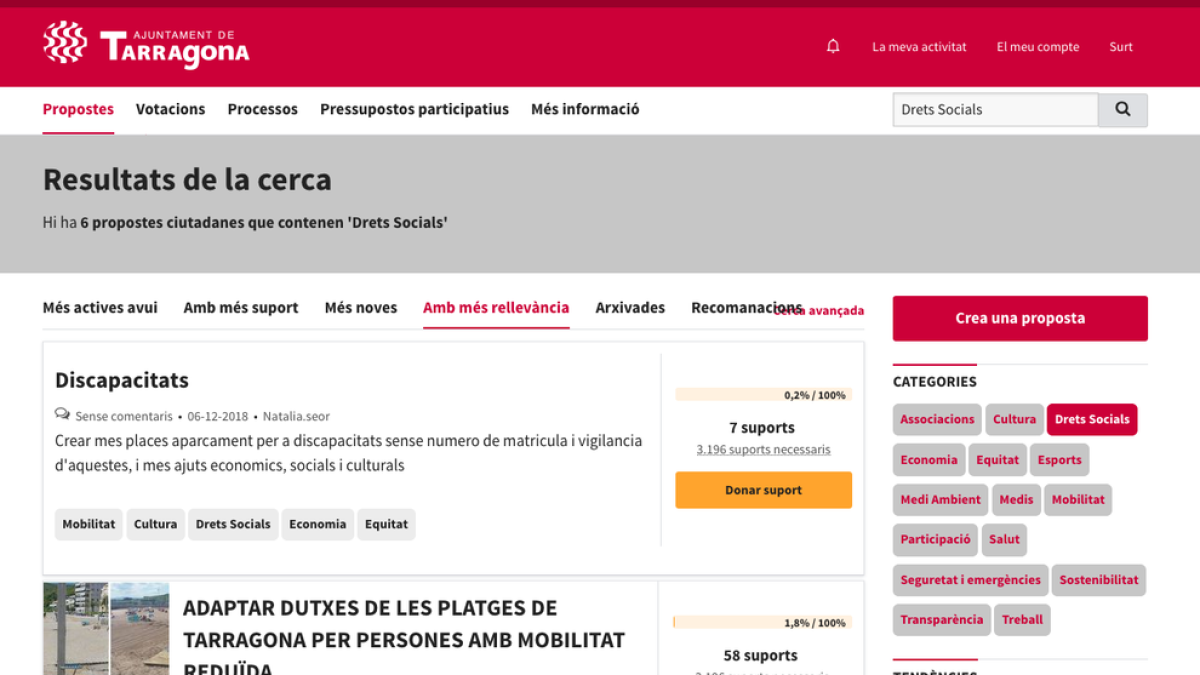Click the magnifying glass search button
This screenshot has height=675, width=1200.
coord(1122,110)
